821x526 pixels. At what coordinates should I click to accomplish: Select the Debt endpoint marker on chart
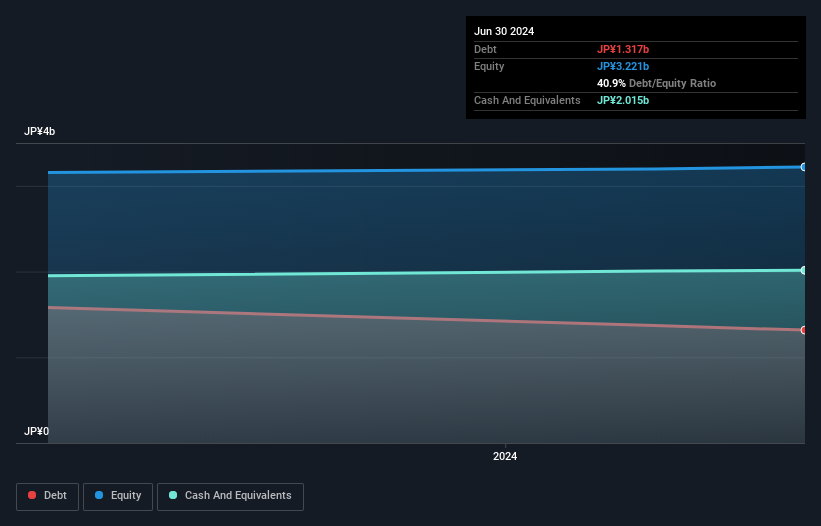[804, 330]
